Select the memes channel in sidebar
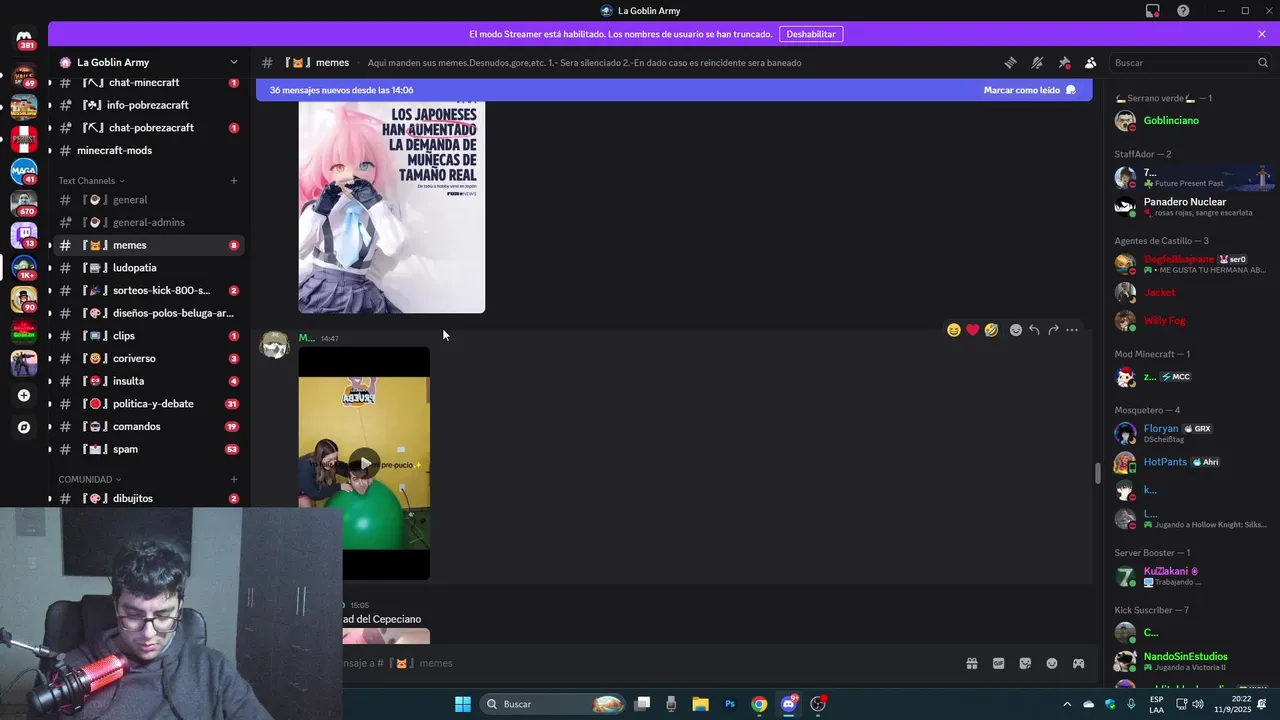Screen dimensions: 1280x720 pyautogui.click(x=147, y=245)
